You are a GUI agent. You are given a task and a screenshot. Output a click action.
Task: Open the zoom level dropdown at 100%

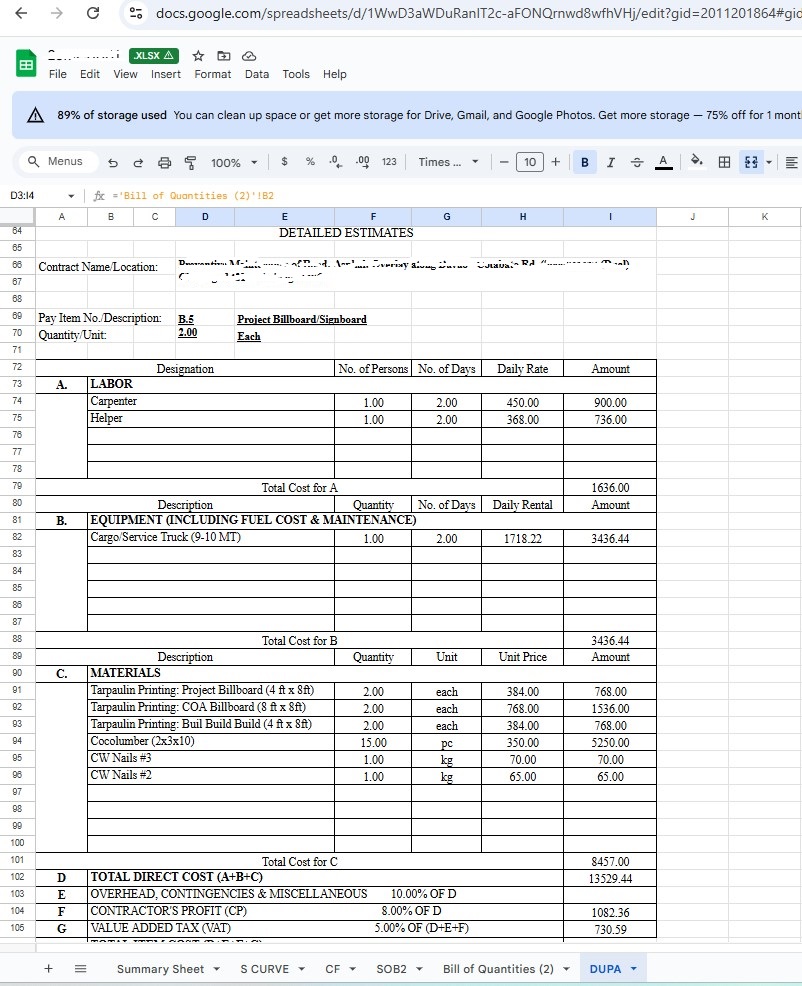tap(234, 162)
